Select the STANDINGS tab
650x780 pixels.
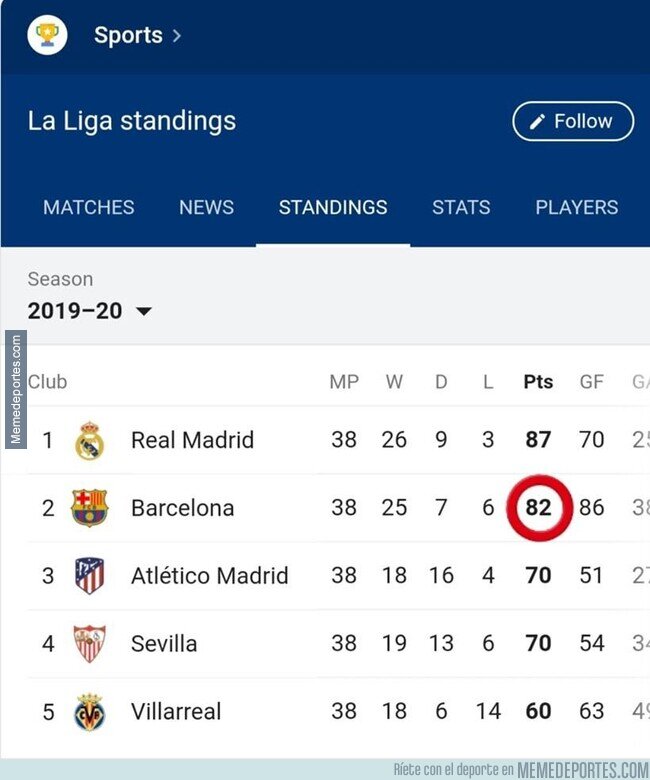coord(333,208)
